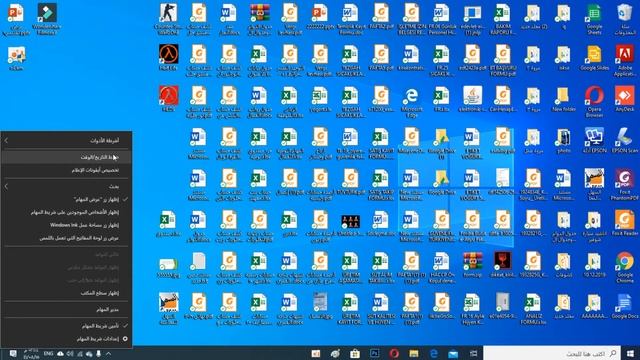The height and width of the screenshot is (360, 640).
Task: Open مدير المهام (Task Manager) entry
Action: point(66,309)
